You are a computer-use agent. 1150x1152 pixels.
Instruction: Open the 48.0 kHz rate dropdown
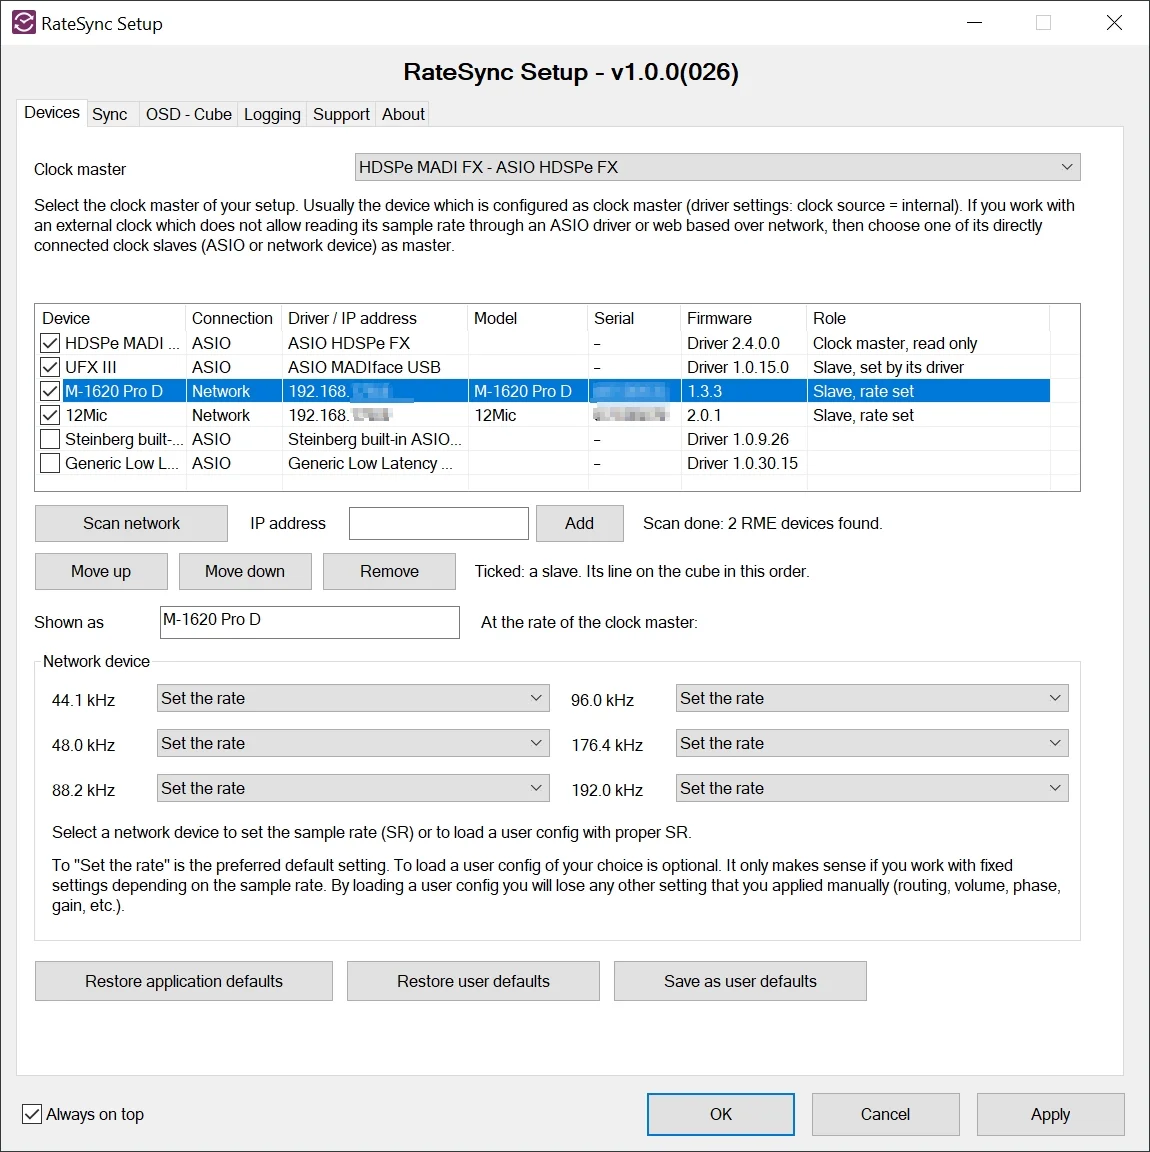click(x=353, y=743)
